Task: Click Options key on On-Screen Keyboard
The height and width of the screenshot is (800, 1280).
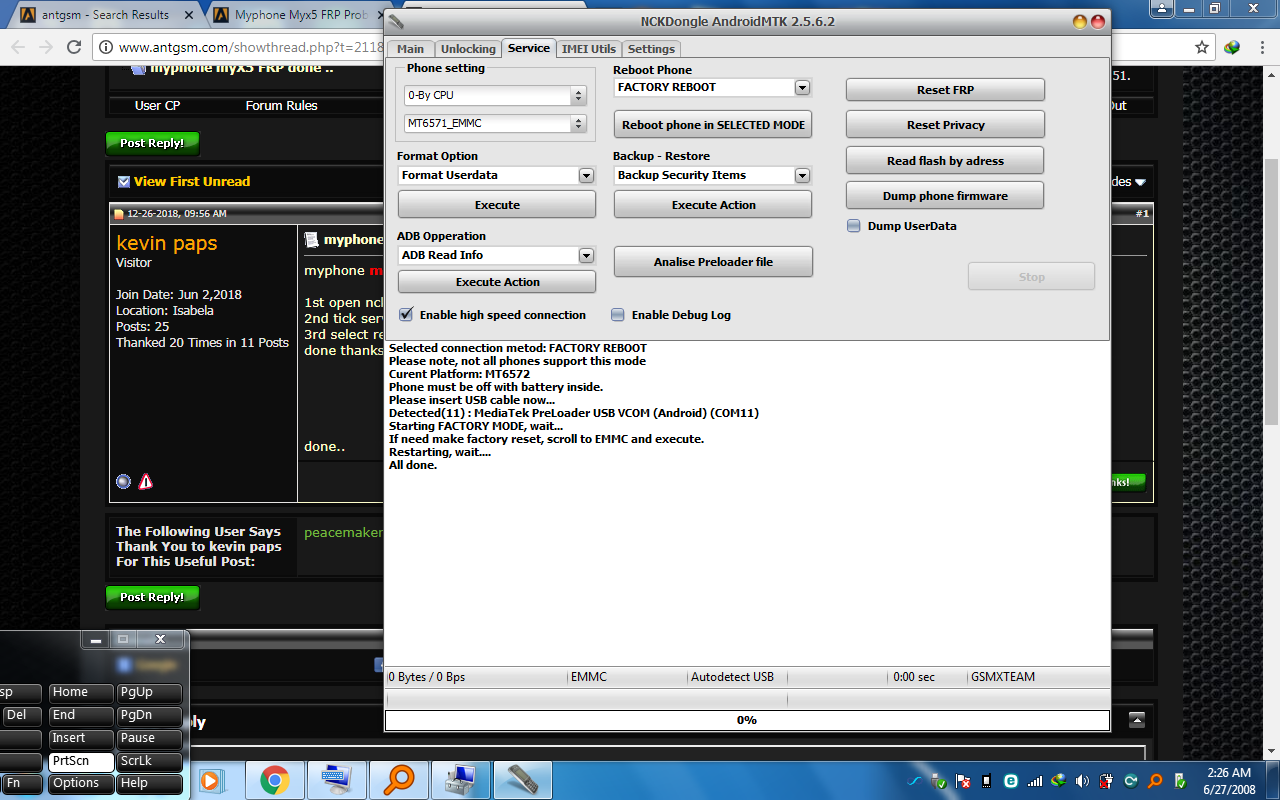Action: [x=80, y=783]
